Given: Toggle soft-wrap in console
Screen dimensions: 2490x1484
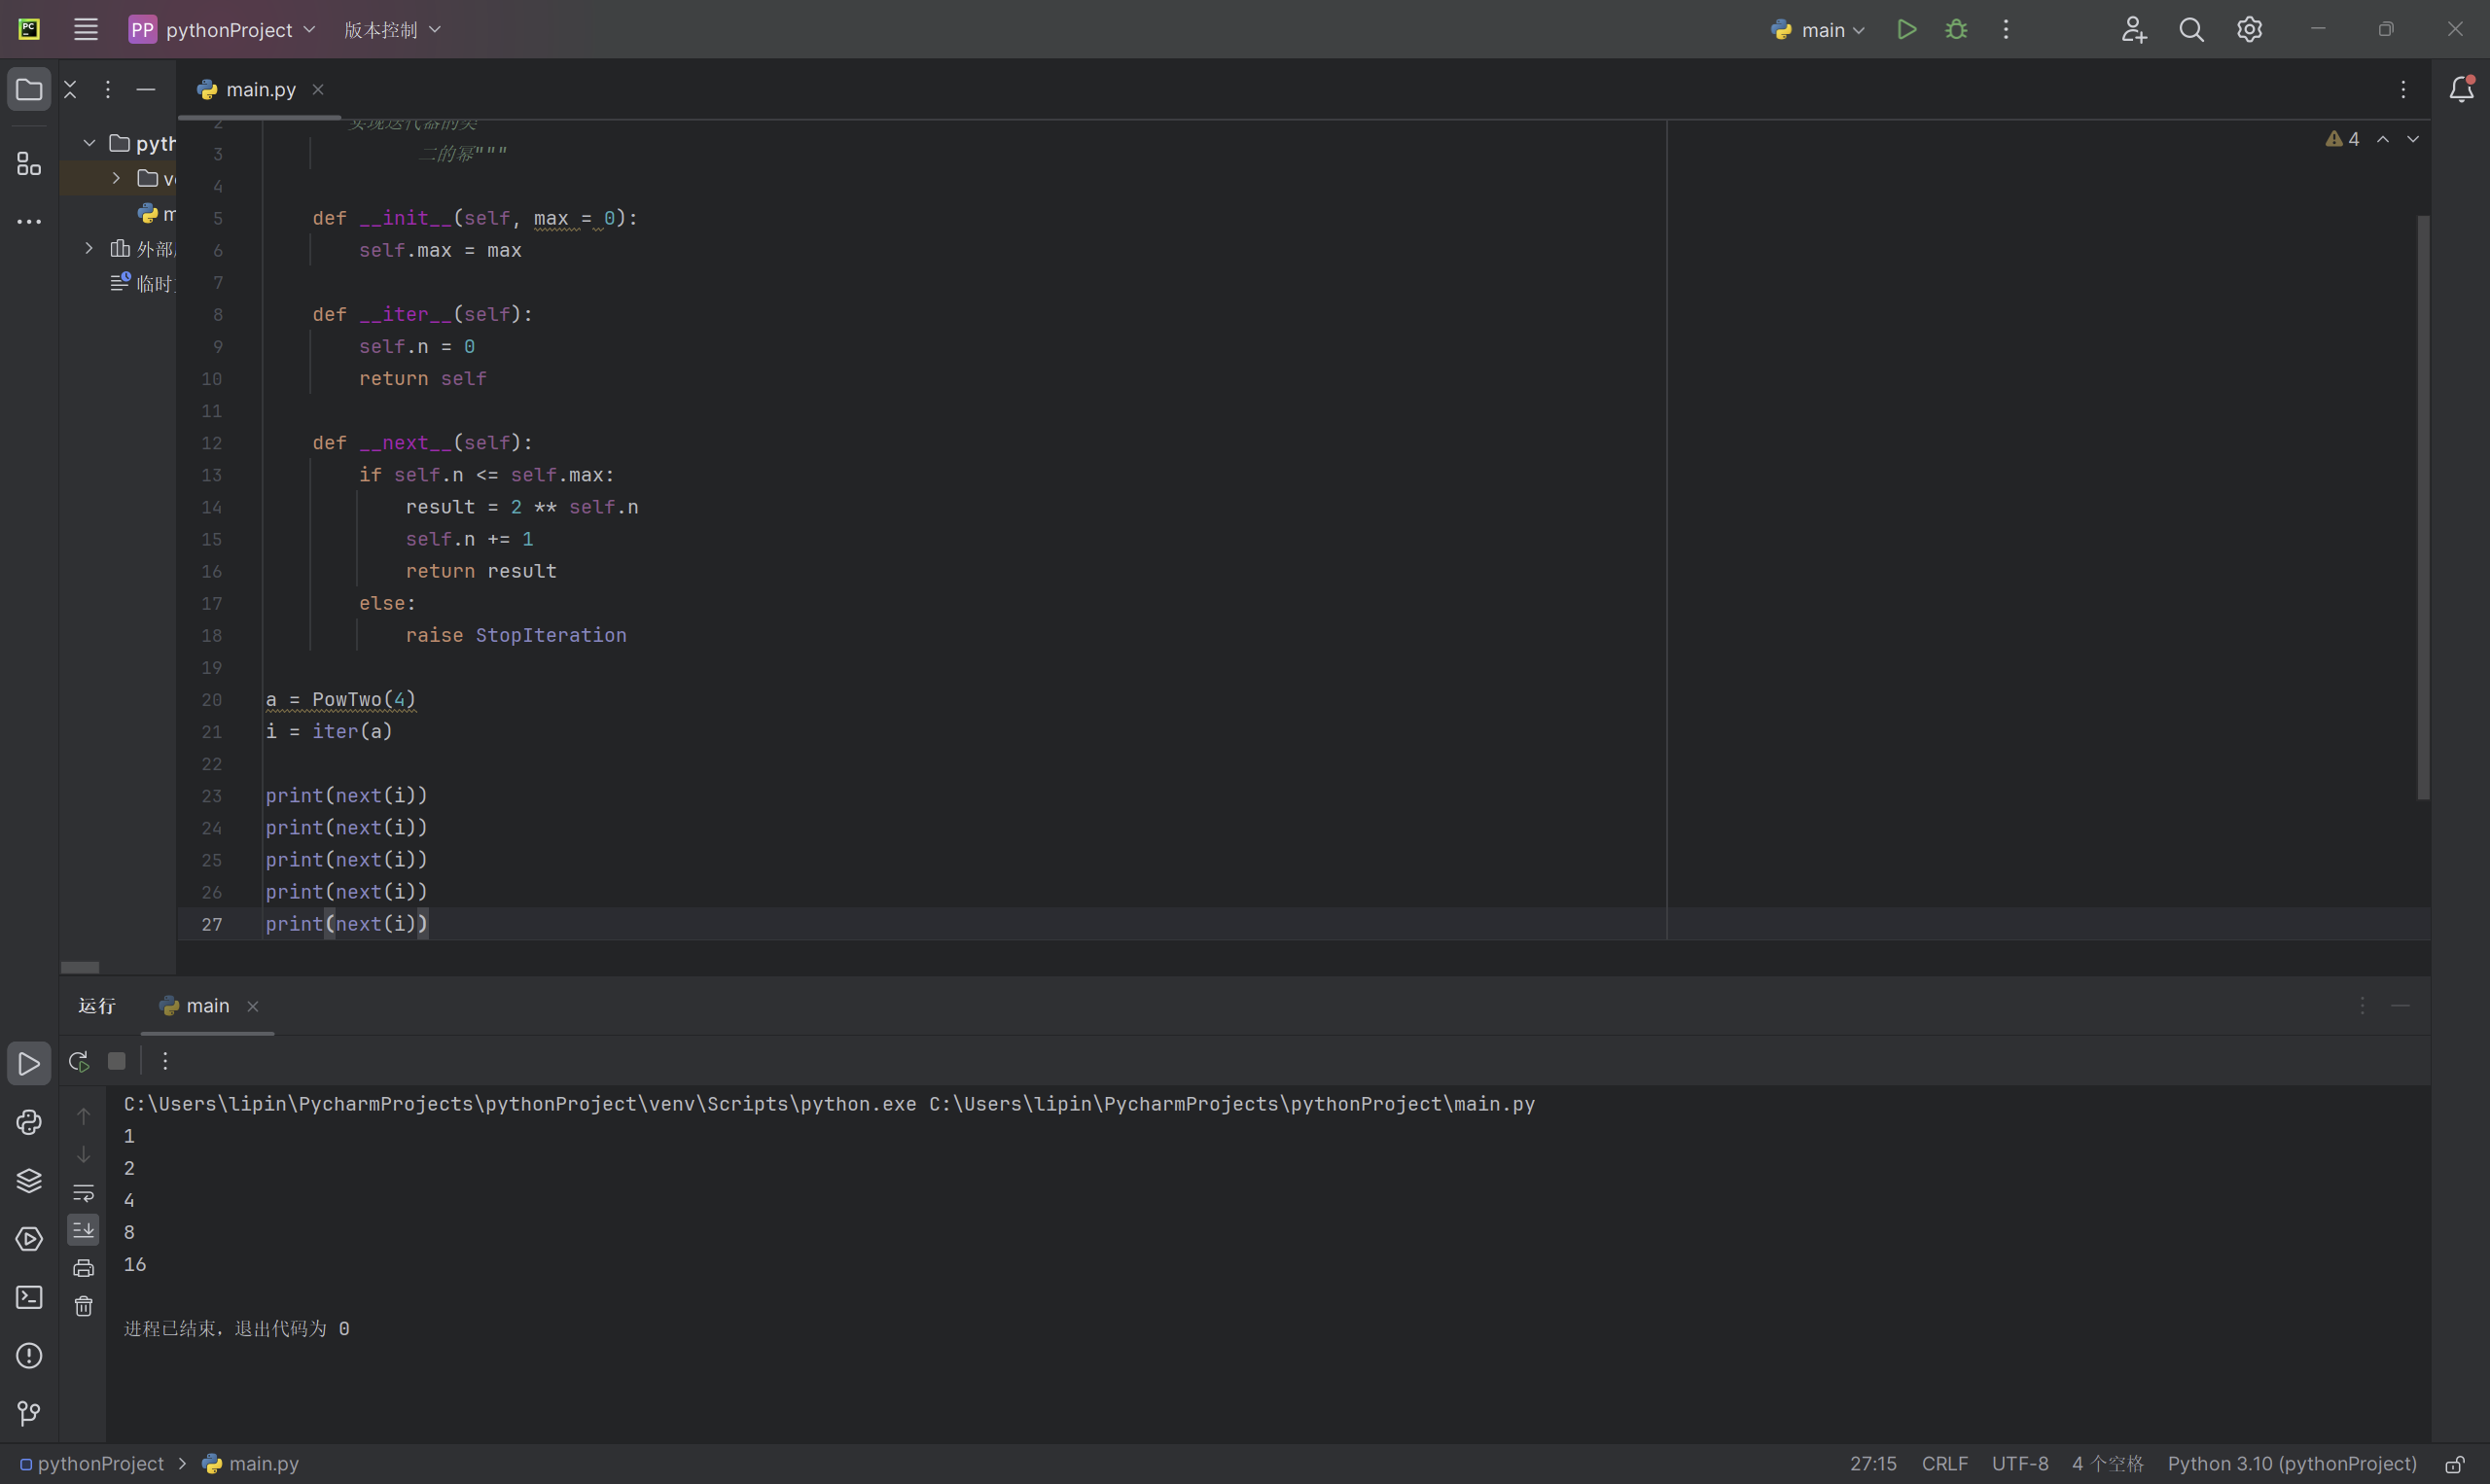Looking at the screenshot, I should (x=84, y=1192).
